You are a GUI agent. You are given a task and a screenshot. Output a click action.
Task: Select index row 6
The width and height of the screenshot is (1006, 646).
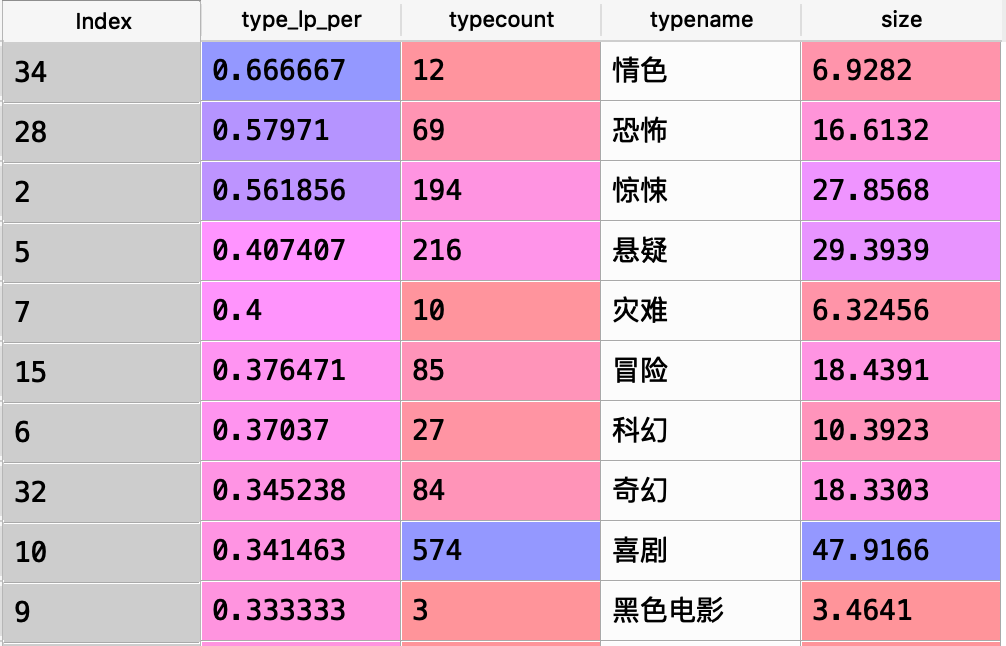click(101, 431)
